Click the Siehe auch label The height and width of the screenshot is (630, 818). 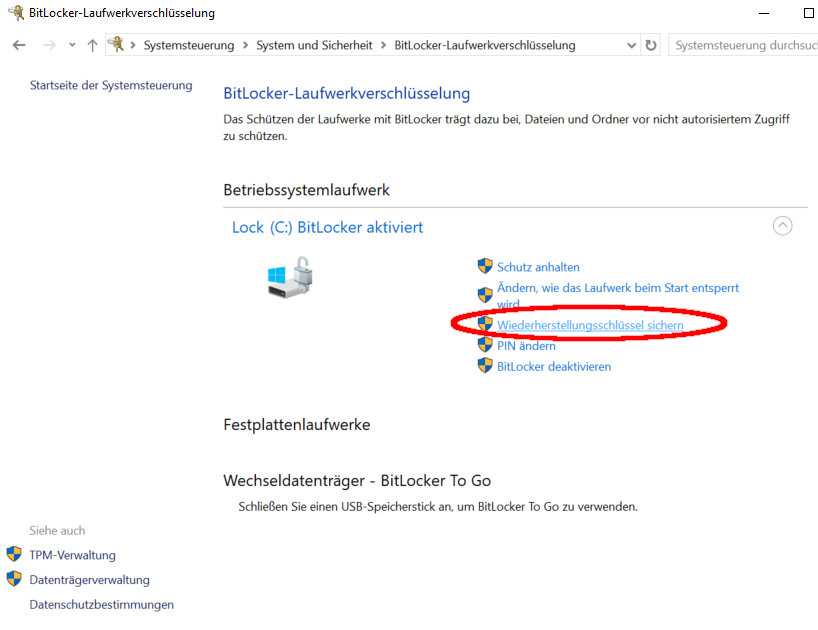(57, 530)
